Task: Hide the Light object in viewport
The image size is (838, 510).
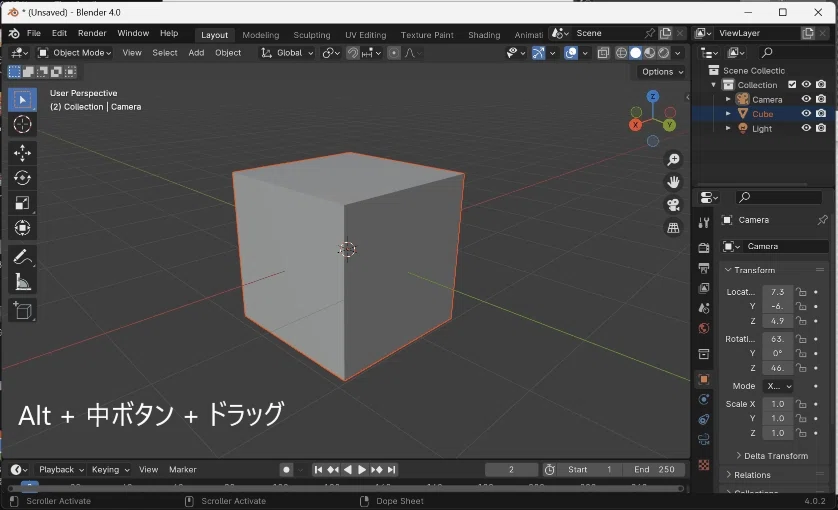Action: (x=806, y=128)
